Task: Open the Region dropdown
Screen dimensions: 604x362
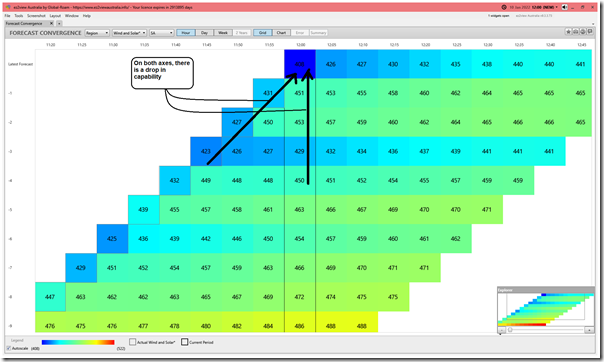Action: click(97, 33)
